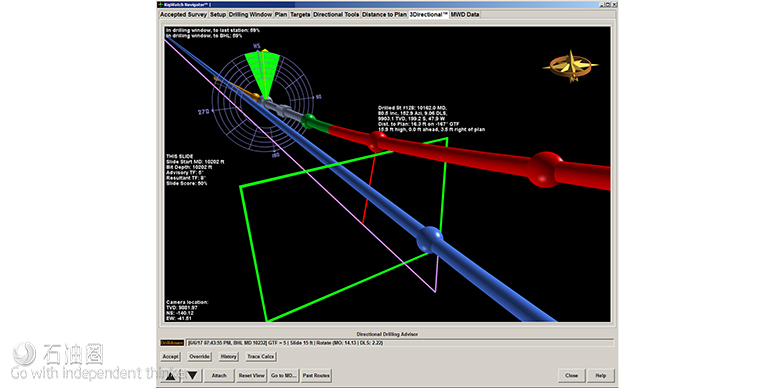Open the advisory History
The height and width of the screenshot is (388, 775).
[x=228, y=356]
